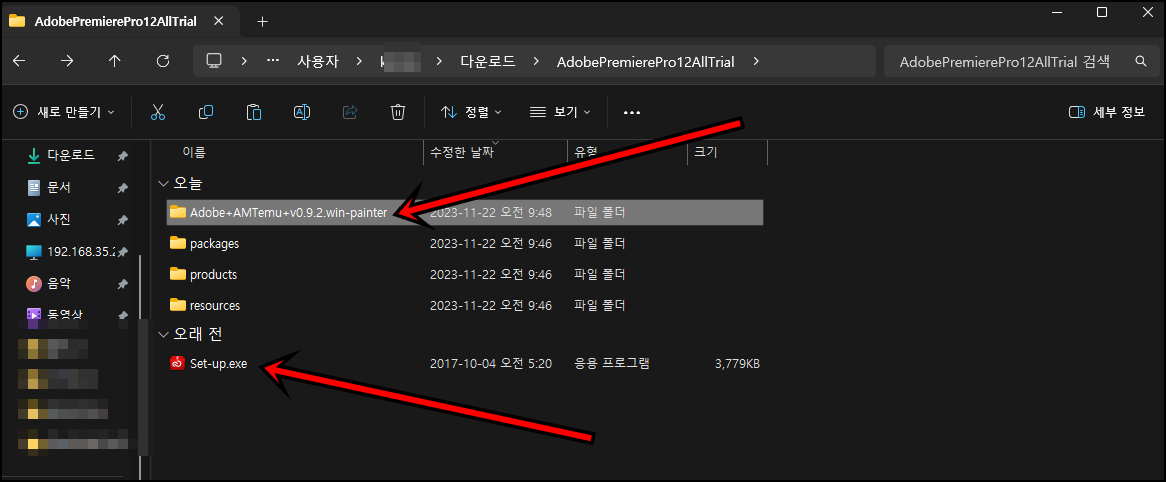Sort by 이름 column header
Image resolution: width=1166 pixels, height=482 pixels.
coord(194,152)
